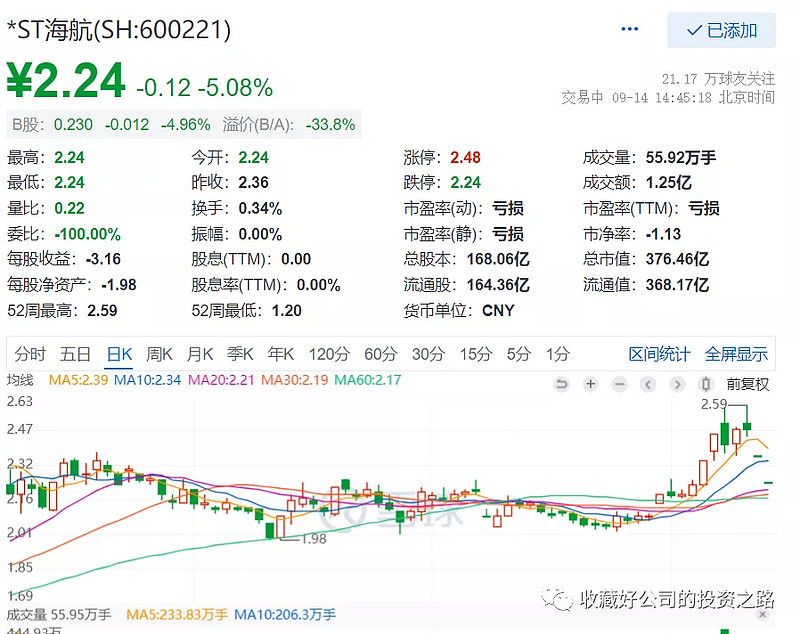Switch to the 30分 interval tab

[429, 353]
